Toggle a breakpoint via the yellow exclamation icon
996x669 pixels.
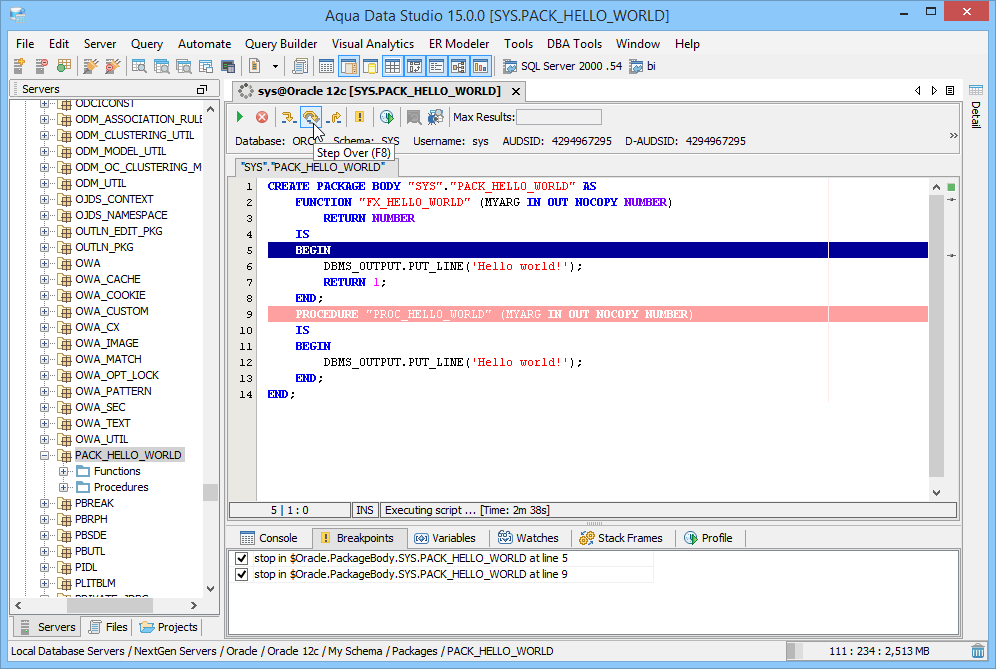(x=360, y=117)
